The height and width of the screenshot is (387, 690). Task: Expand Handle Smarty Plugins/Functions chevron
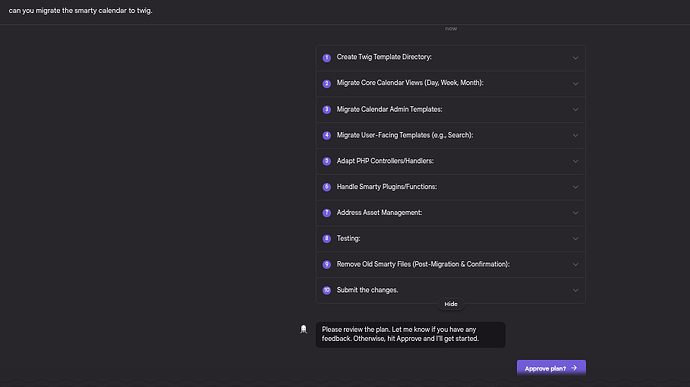[575, 187]
